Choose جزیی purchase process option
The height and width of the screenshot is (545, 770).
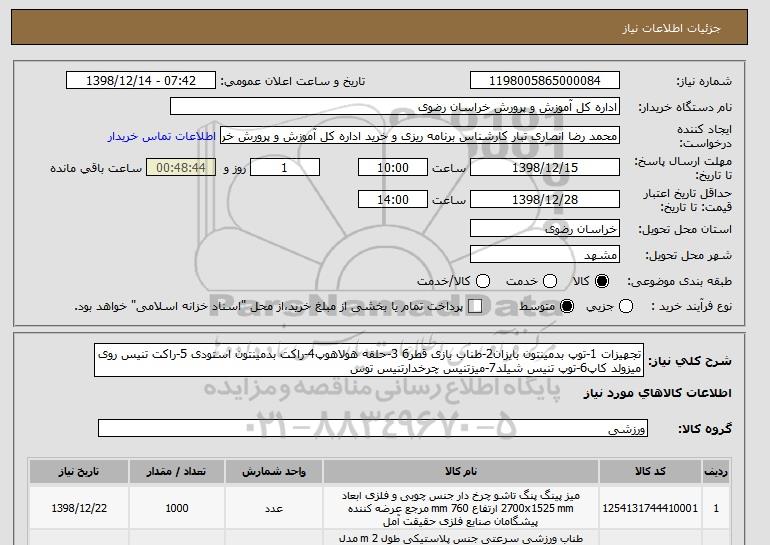tap(626, 306)
